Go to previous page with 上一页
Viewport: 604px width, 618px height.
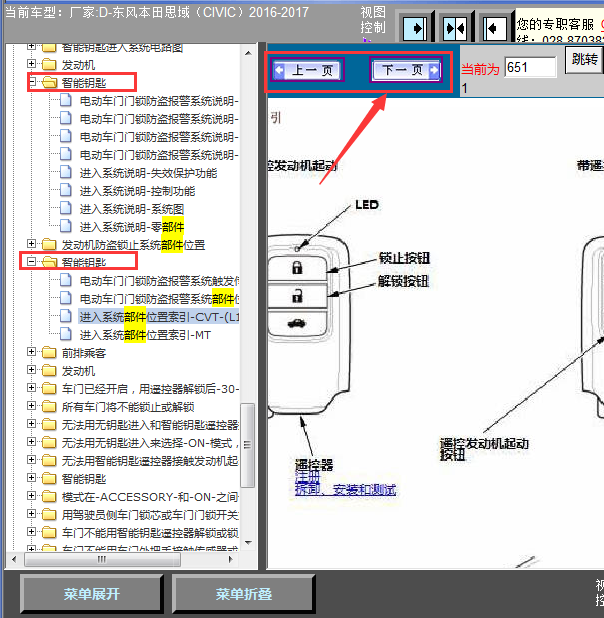point(307,70)
